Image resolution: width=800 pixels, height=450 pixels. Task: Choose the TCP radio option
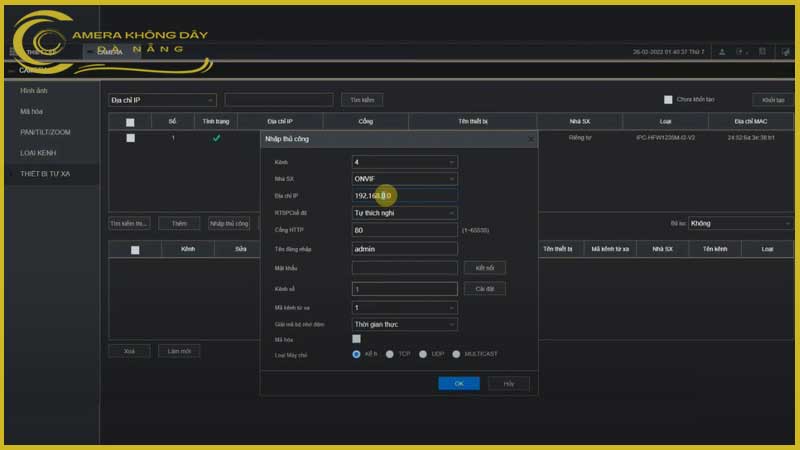(x=390, y=354)
